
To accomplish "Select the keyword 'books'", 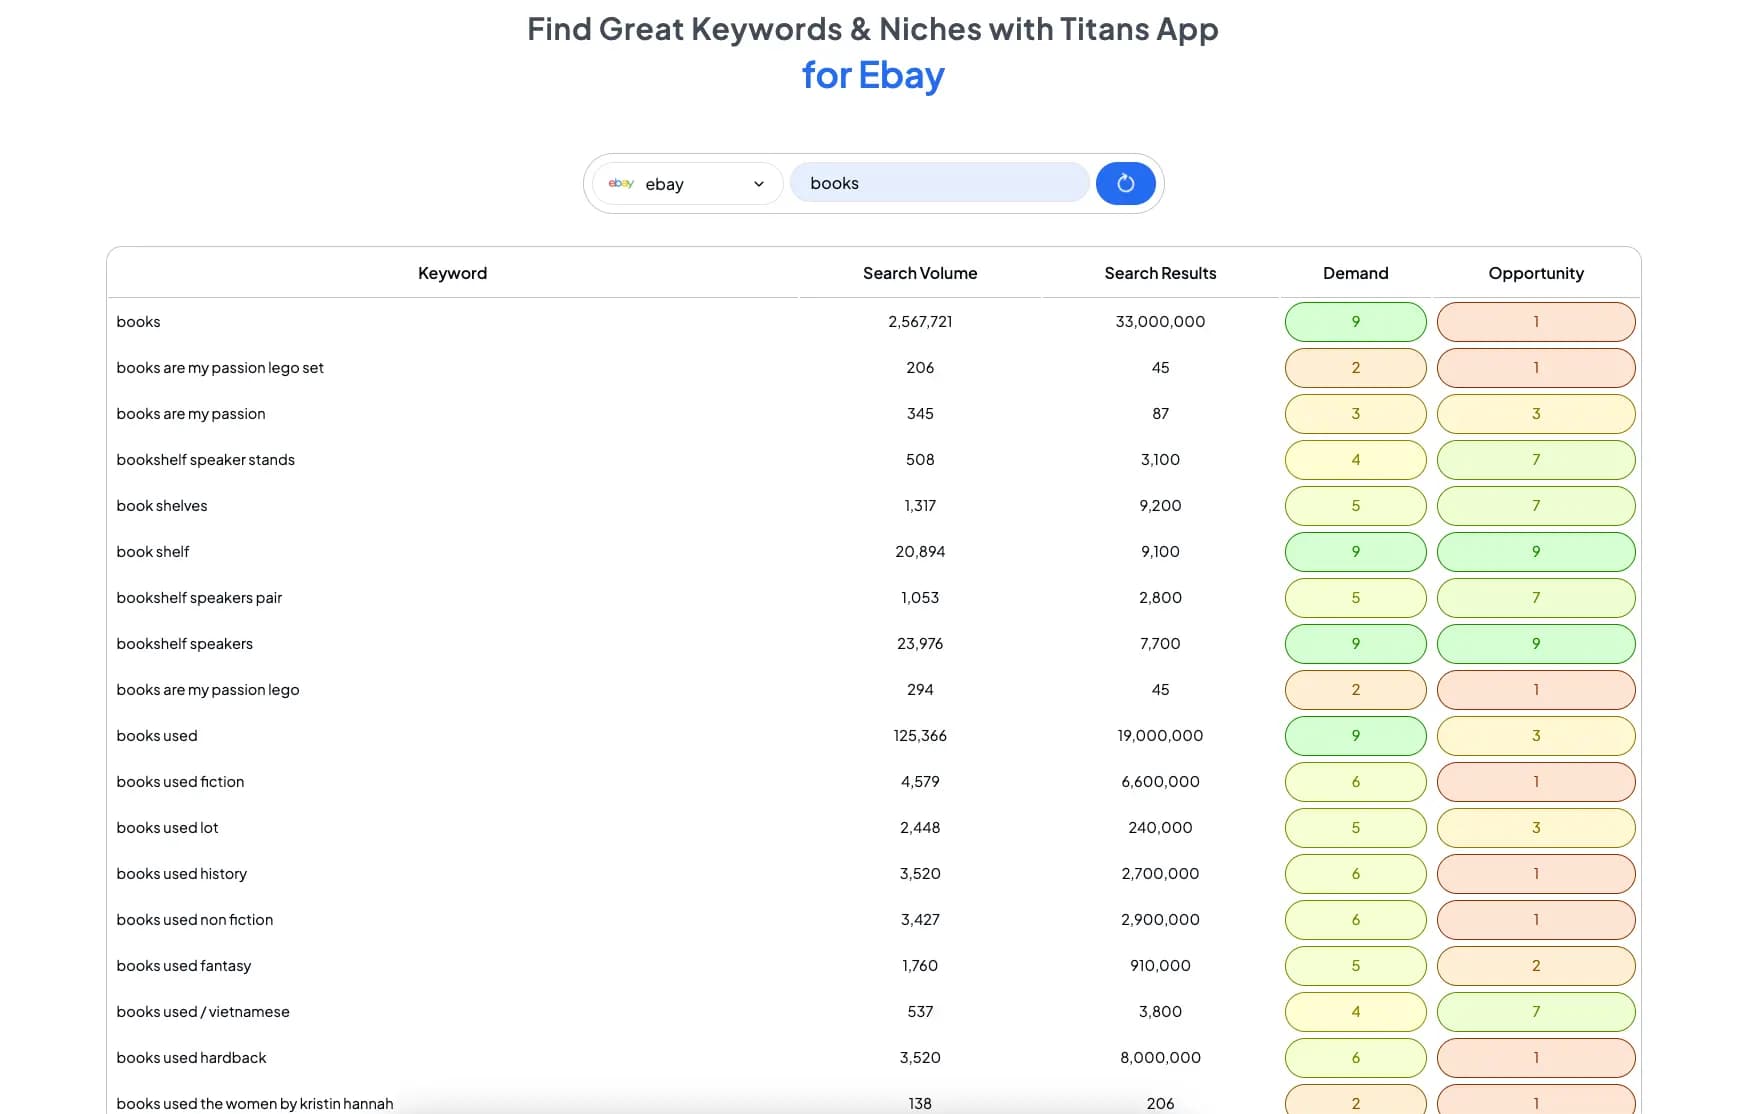I will pos(138,321).
